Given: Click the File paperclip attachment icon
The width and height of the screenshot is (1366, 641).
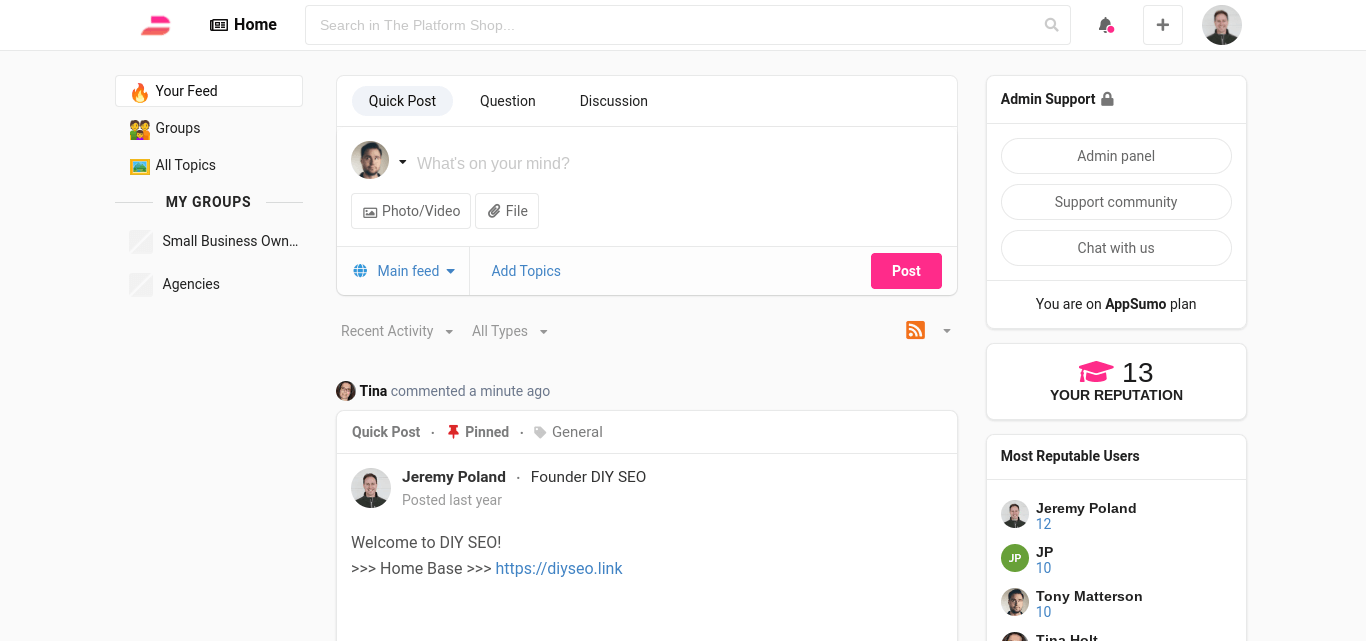Looking at the screenshot, I should [x=493, y=210].
